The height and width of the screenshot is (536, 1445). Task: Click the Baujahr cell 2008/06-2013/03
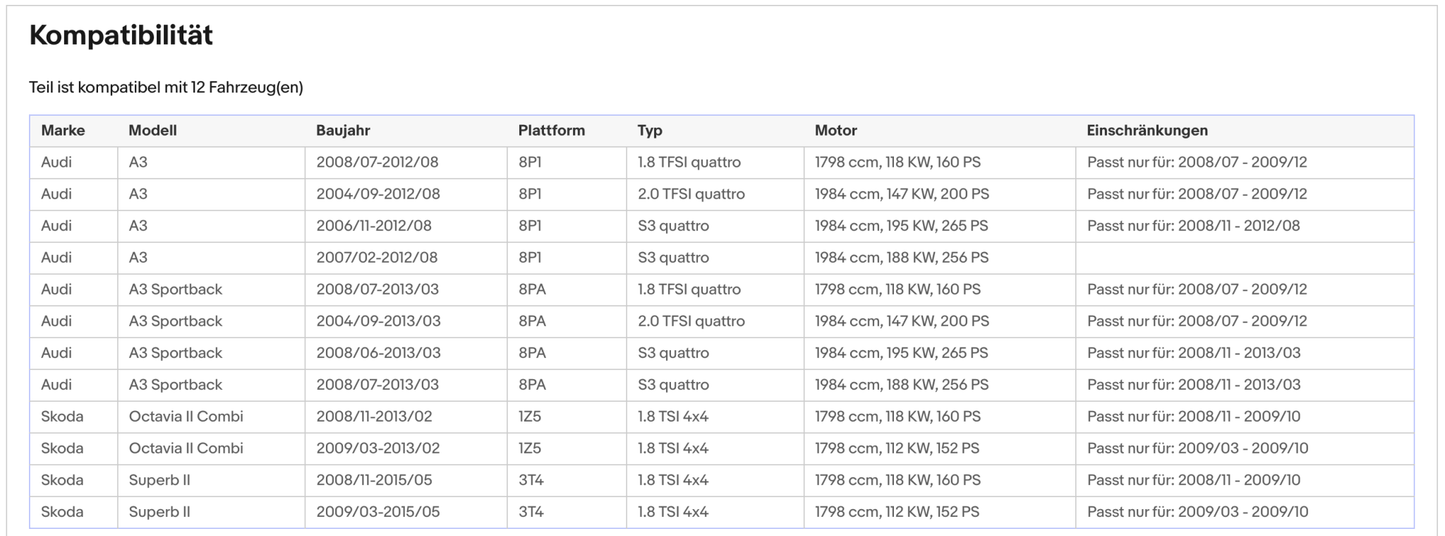pos(378,353)
